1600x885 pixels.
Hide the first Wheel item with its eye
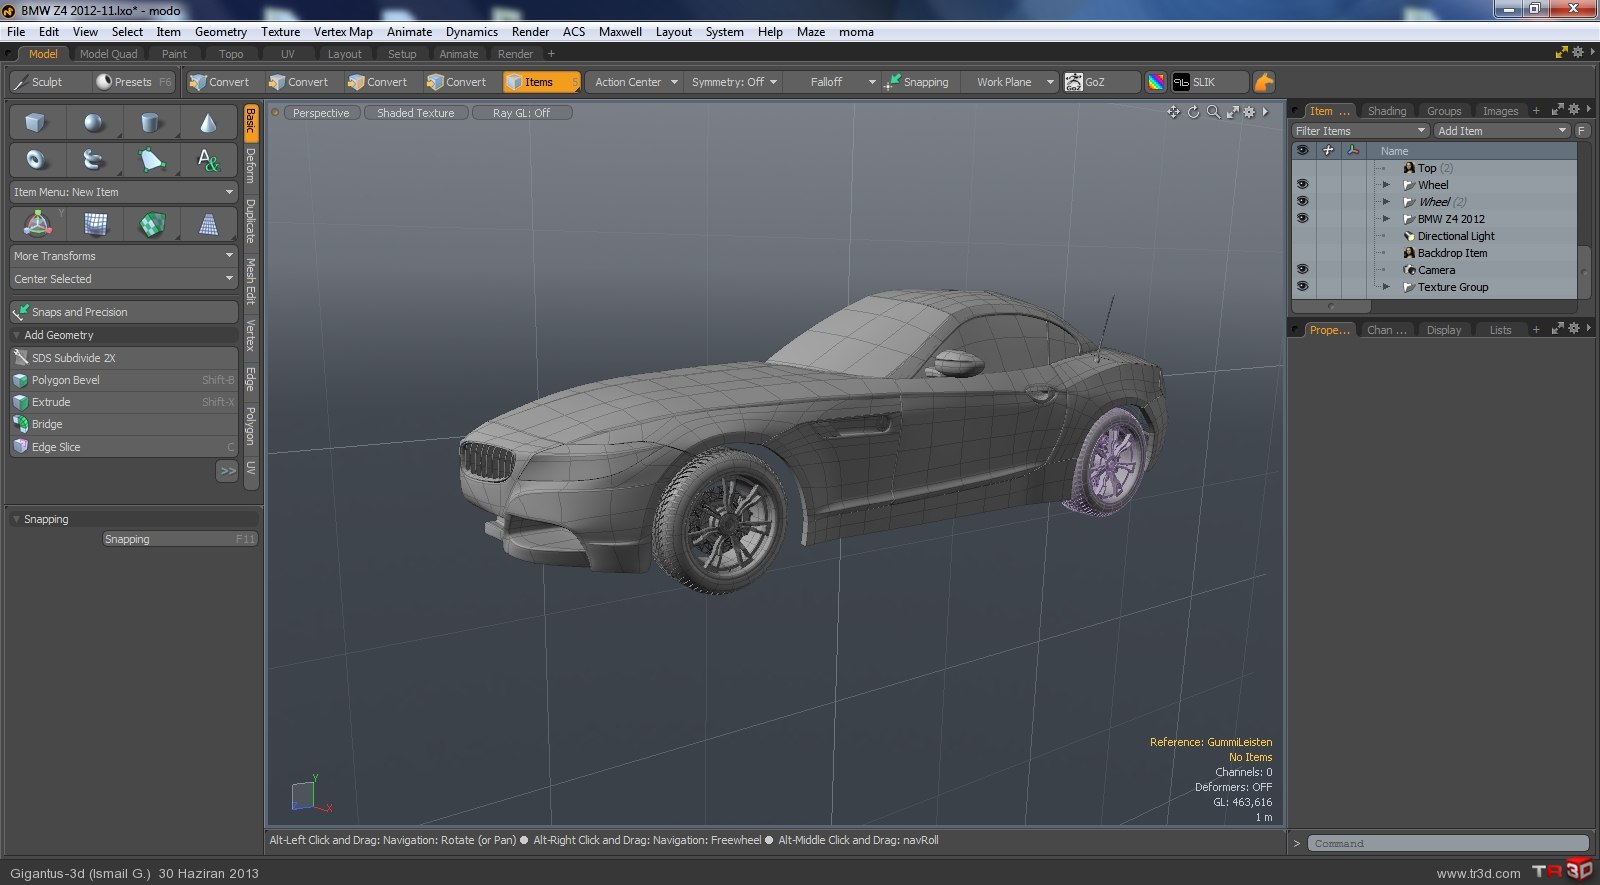coord(1302,184)
